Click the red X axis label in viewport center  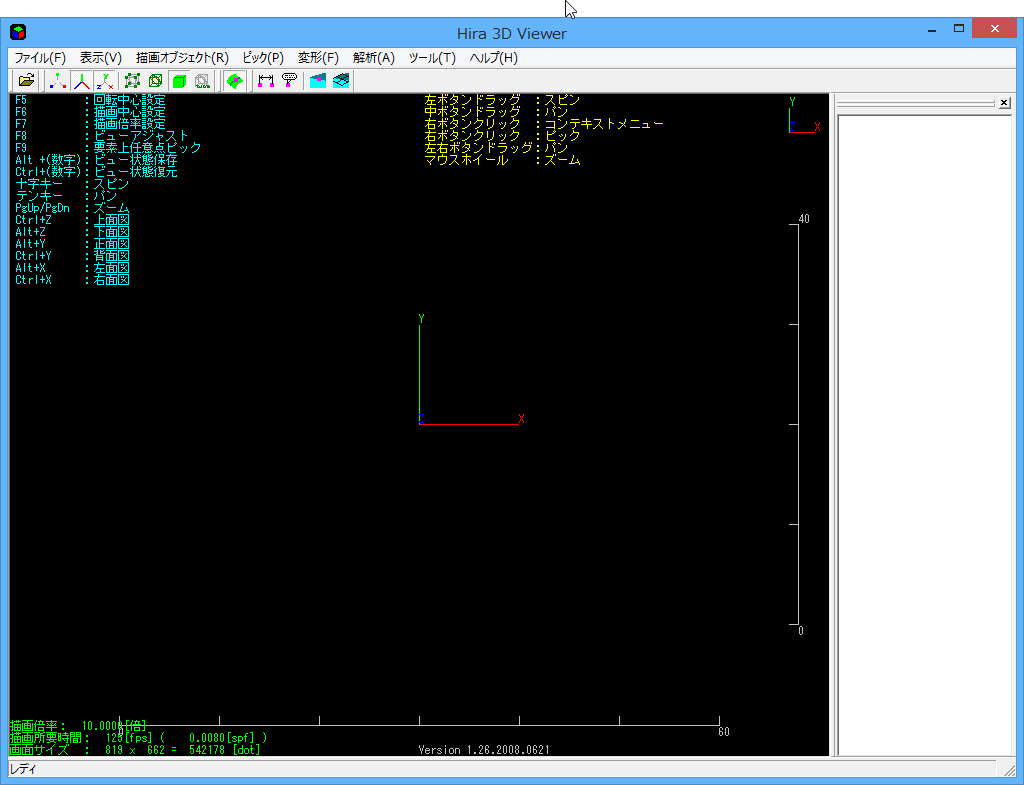pos(521,419)
